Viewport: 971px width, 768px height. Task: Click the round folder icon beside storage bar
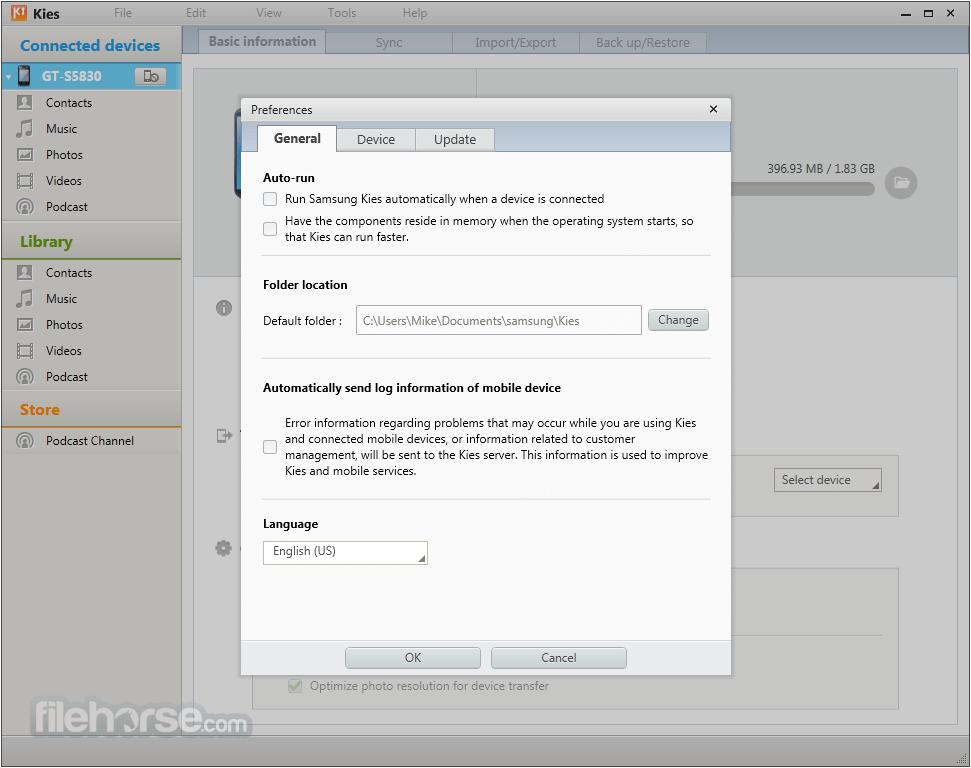coord(901,183)
